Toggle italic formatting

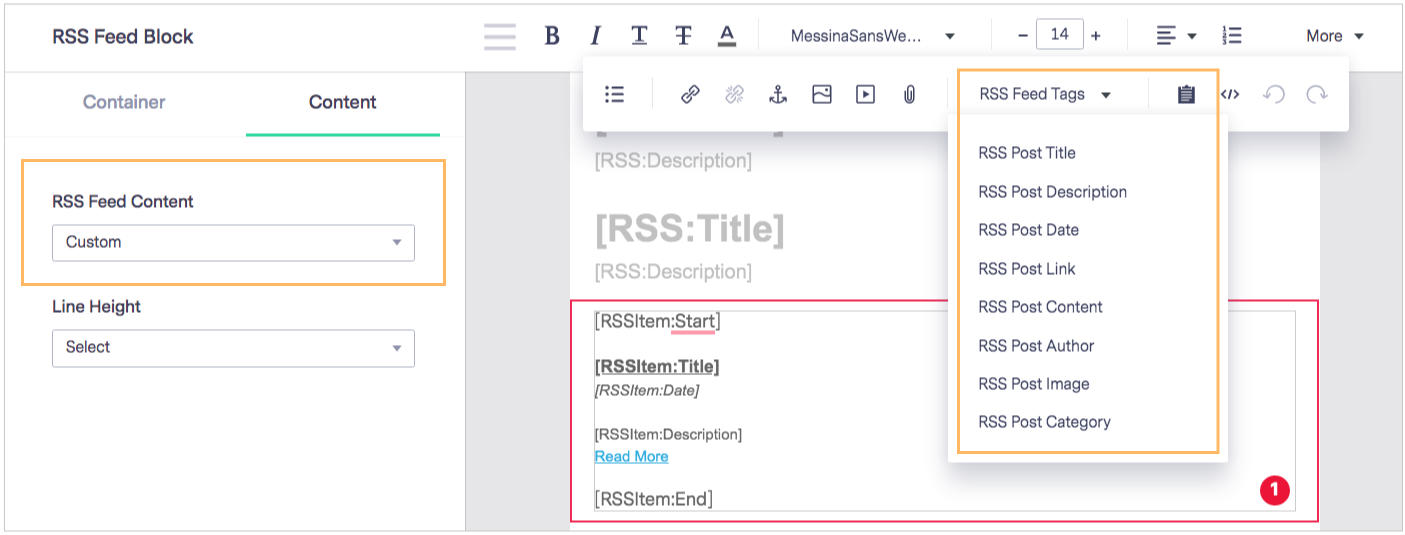595,36
